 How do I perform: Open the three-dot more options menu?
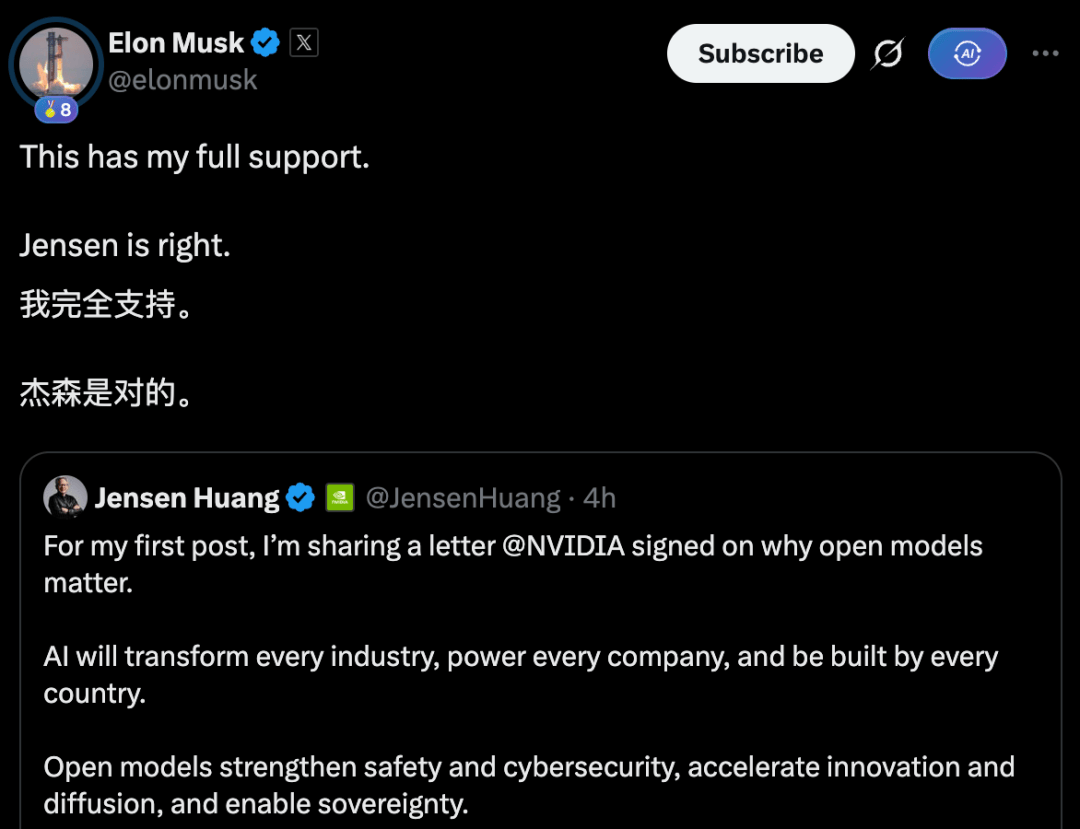point(1045,53)
